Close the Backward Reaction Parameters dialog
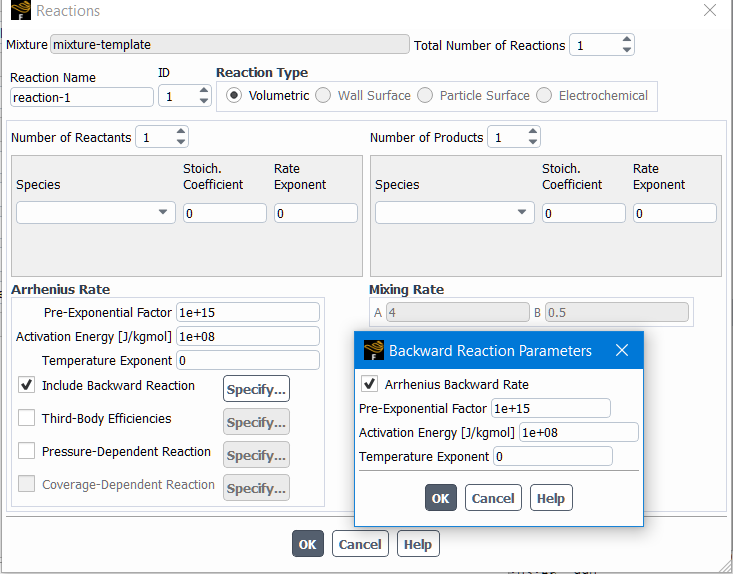The height and width of the screenshot is (574, 733). click(x=622, y=350)
